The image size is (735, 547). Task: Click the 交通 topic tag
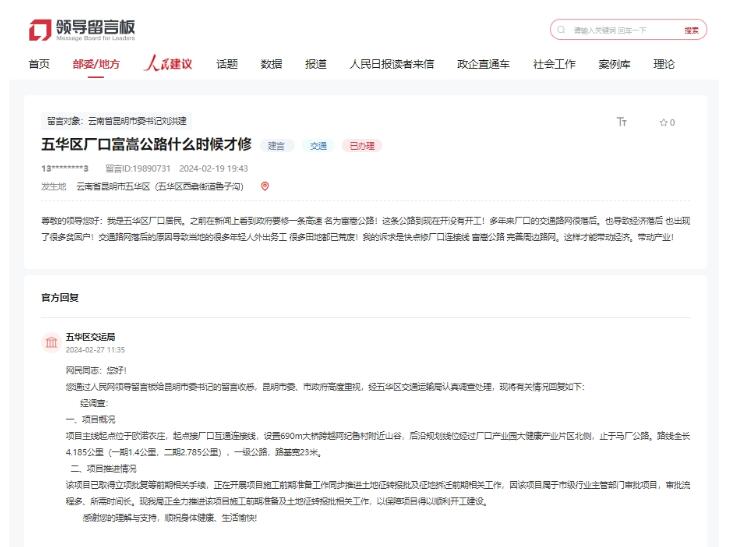click(318, 146)
